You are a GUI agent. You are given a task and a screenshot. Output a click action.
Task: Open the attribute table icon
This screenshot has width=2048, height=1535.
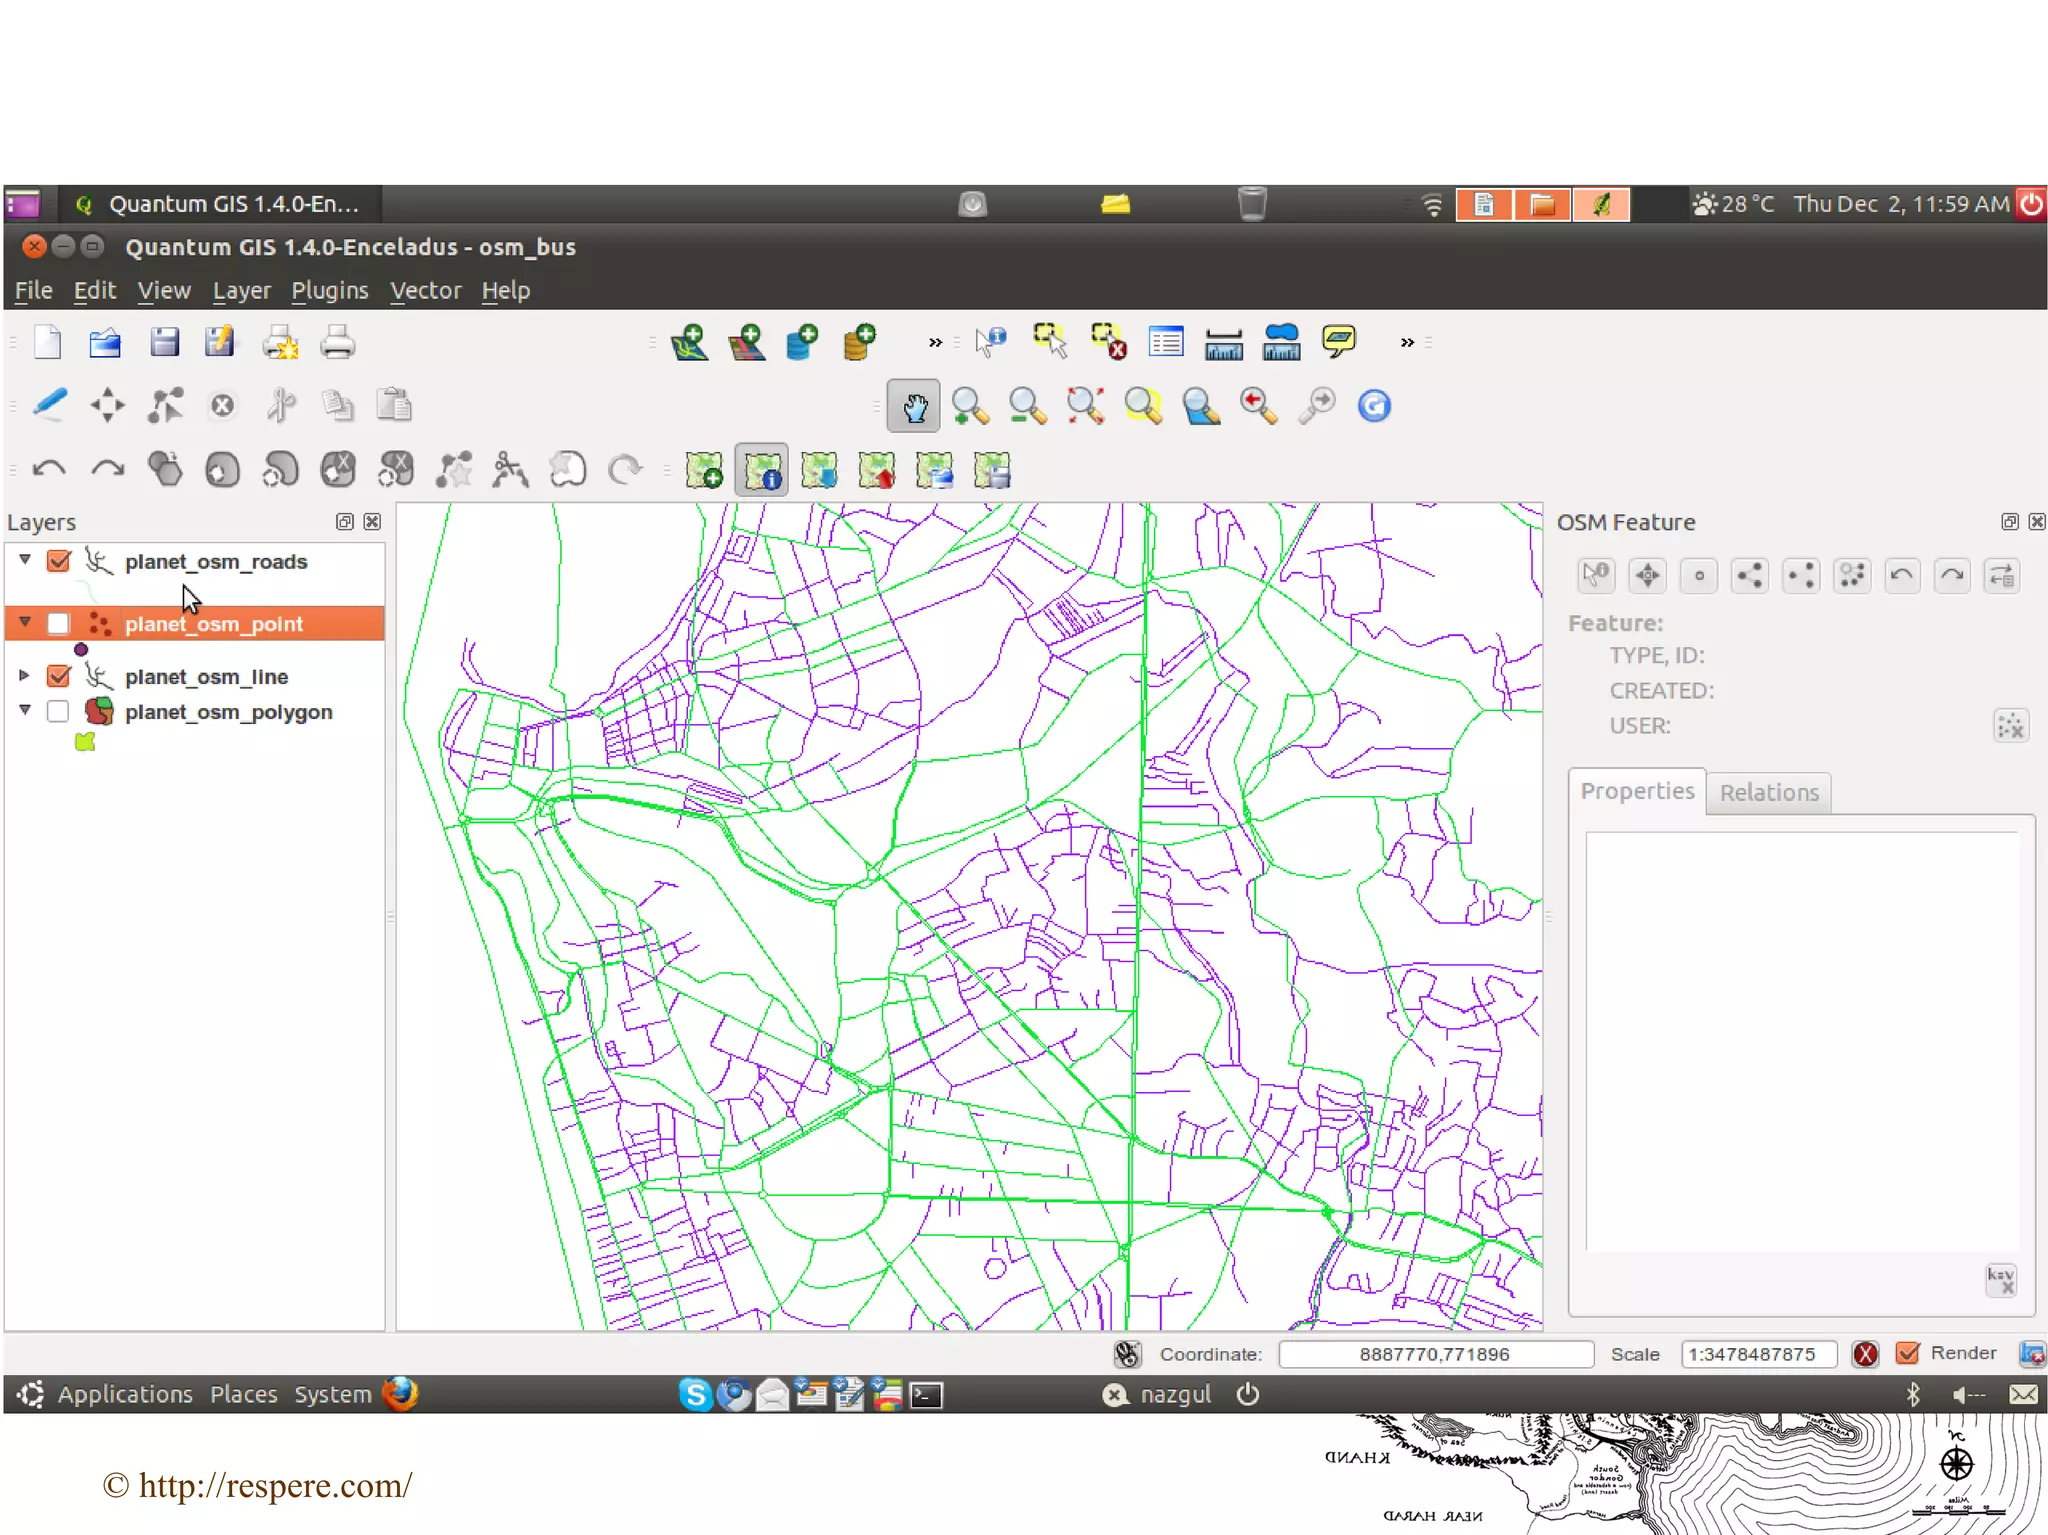point(1166,343)
